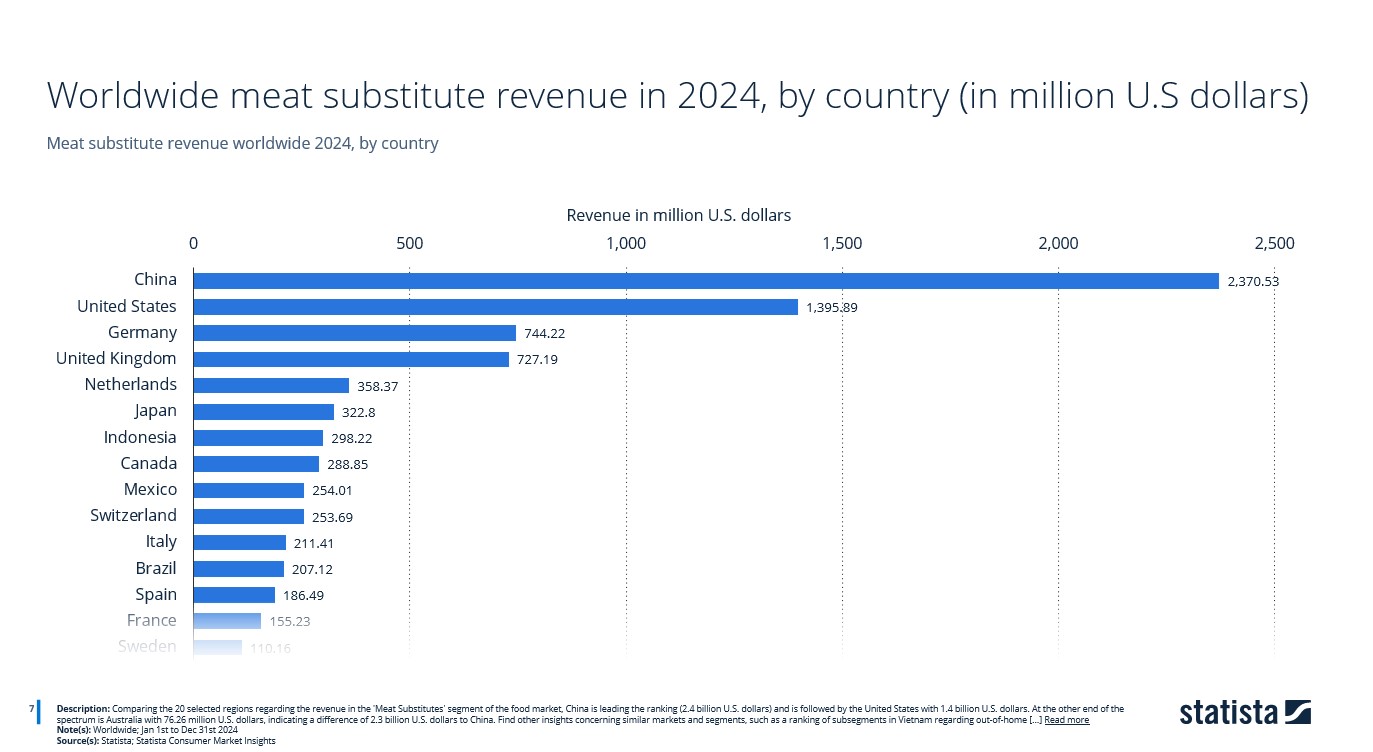Click the page number 7 marker
This screenshot has width=1373, height=752.
[31, 708]
